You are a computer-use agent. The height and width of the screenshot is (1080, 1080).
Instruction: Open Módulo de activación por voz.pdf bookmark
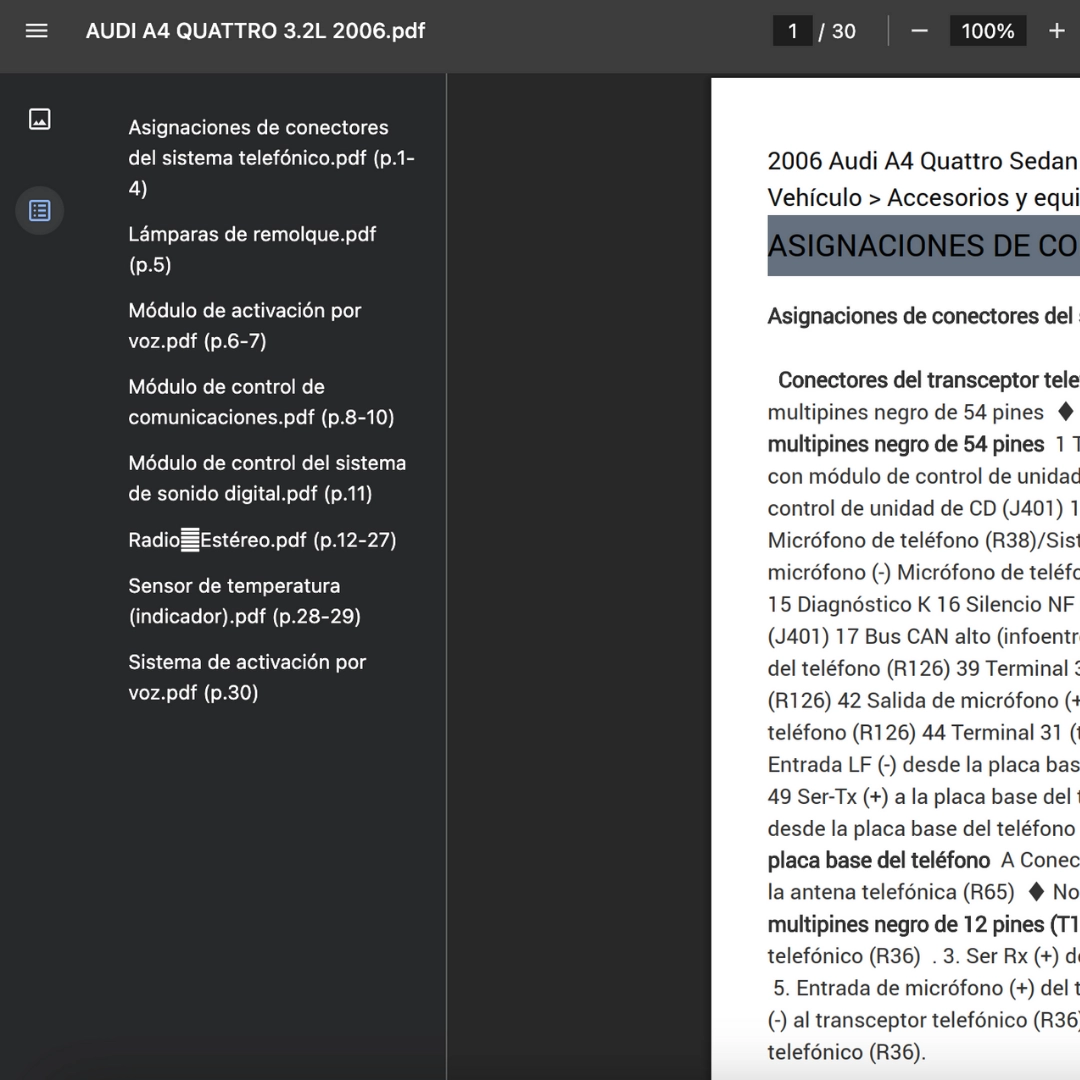245,326
